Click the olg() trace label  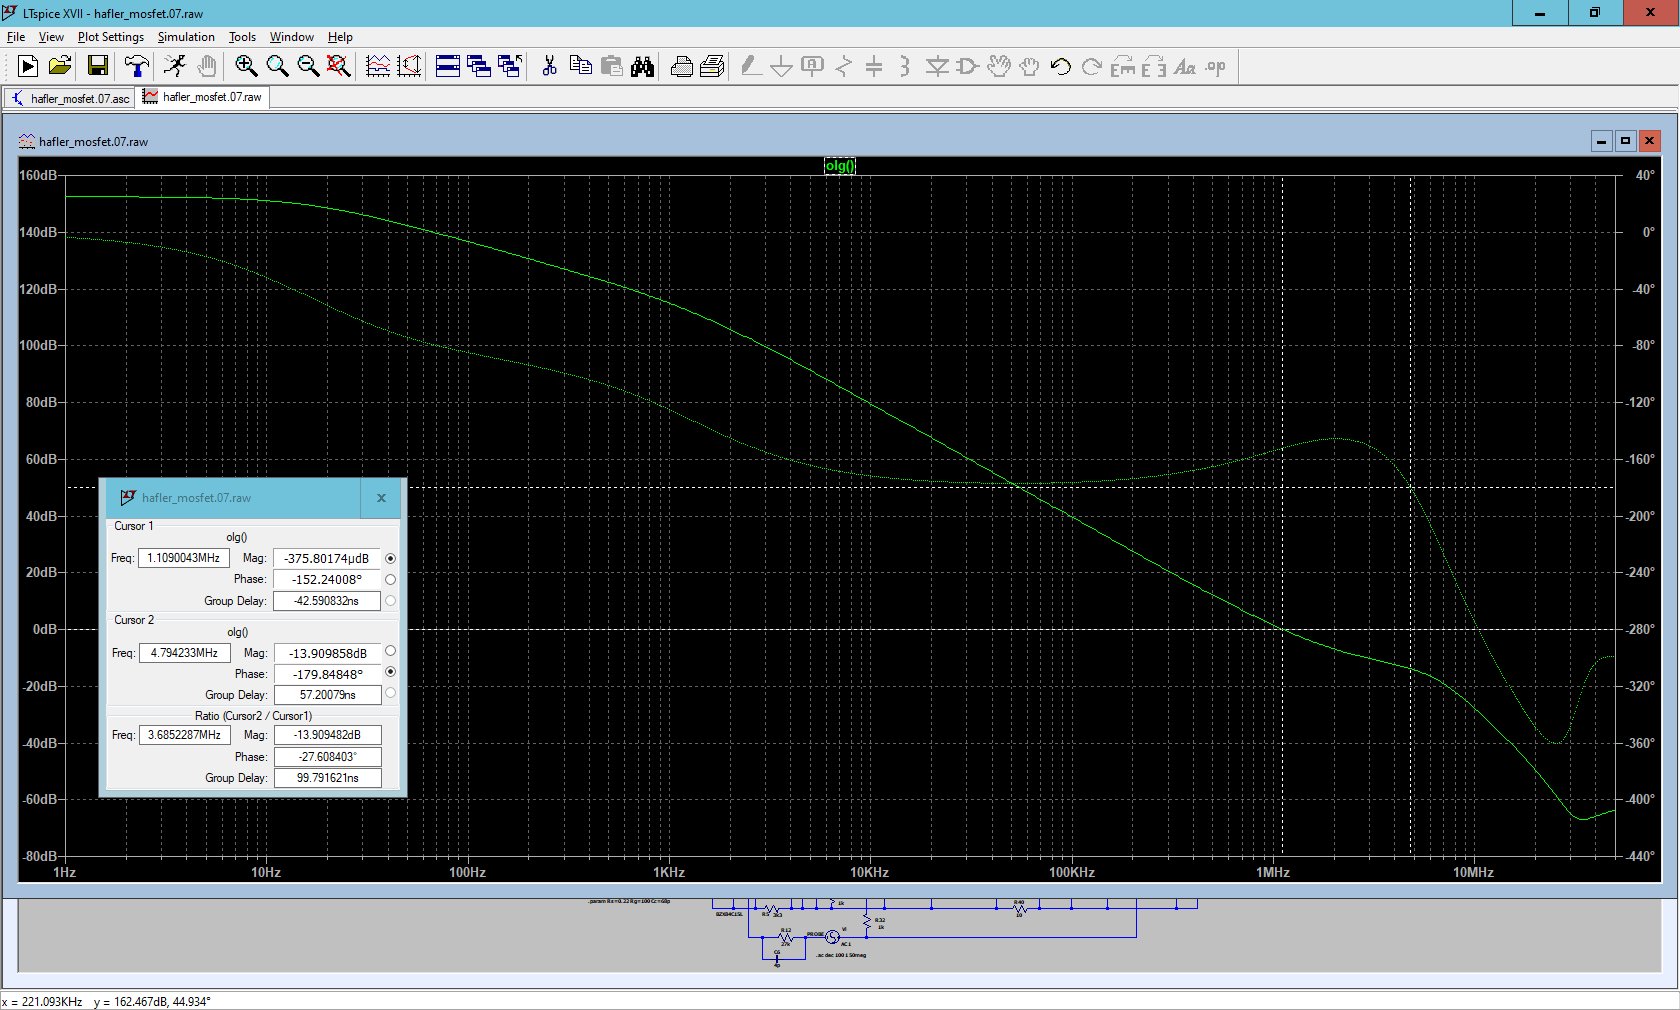840,166
